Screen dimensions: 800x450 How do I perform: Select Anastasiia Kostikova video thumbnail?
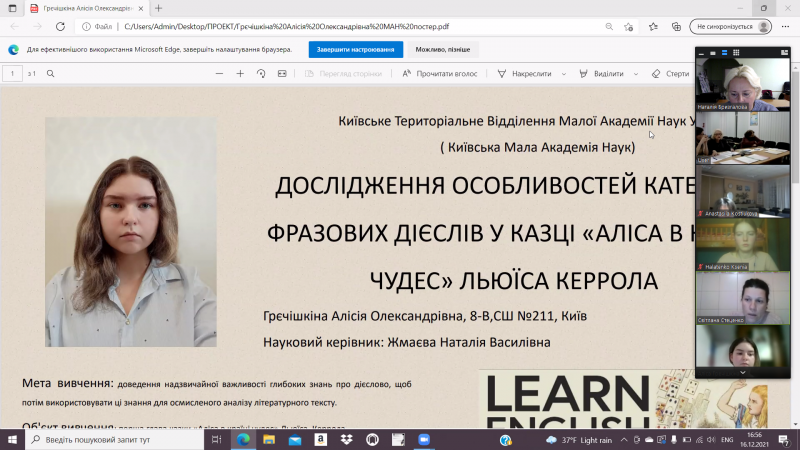(x=743, y=191)
